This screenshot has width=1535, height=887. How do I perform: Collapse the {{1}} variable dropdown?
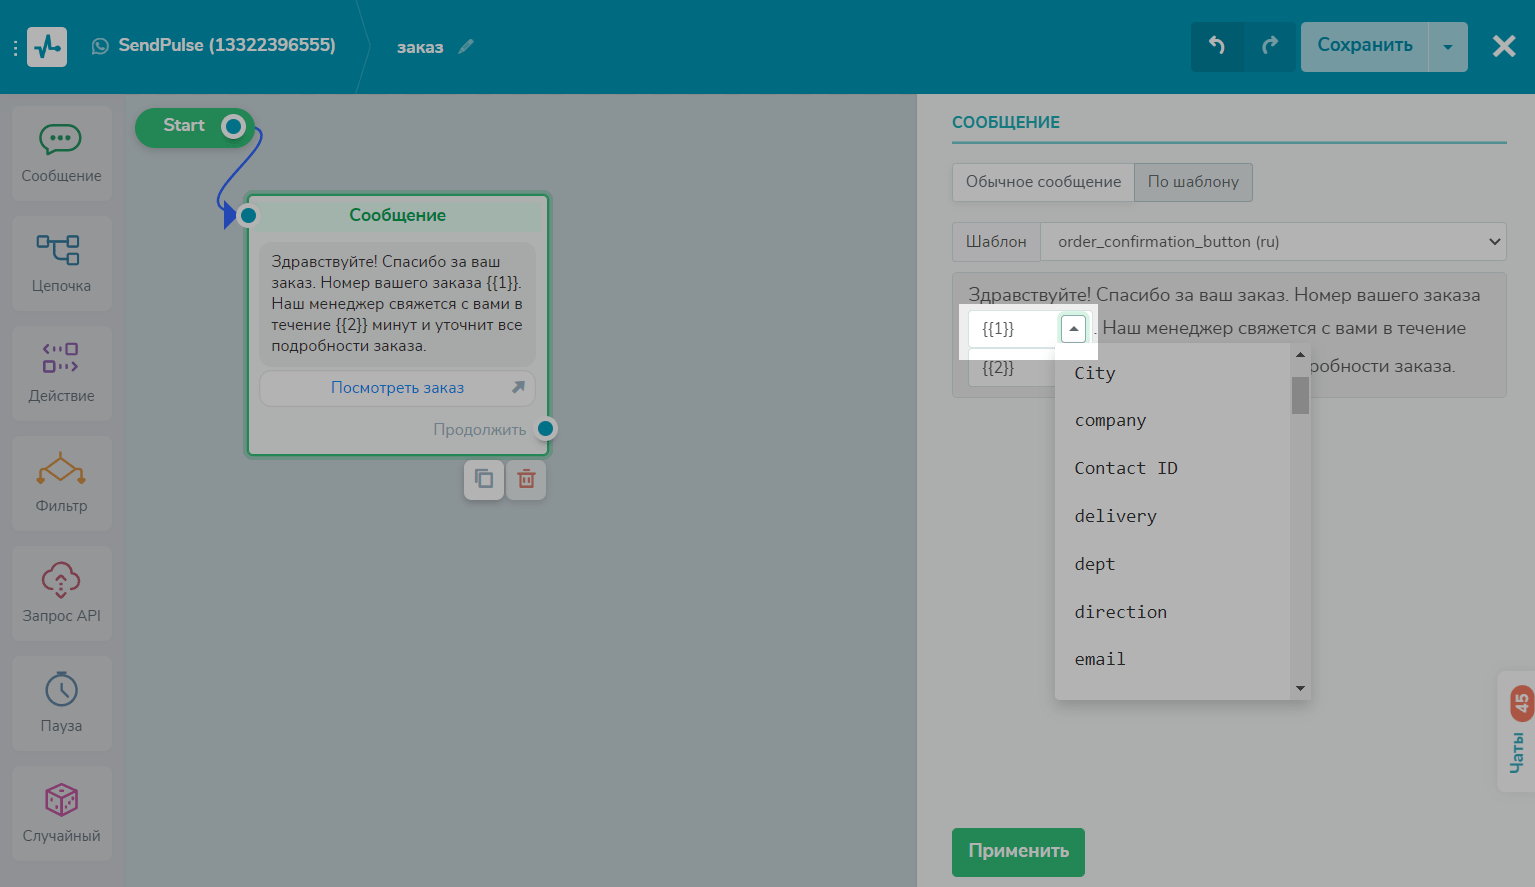(1073, 329)
